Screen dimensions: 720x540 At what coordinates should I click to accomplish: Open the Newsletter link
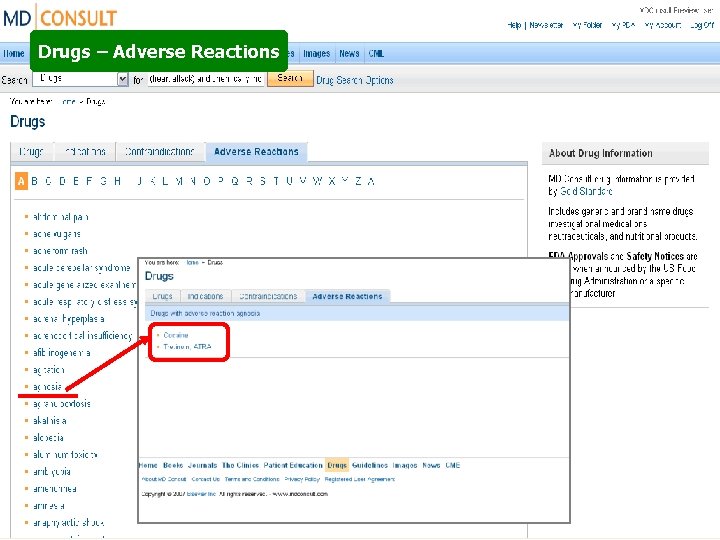pos(546,25)
